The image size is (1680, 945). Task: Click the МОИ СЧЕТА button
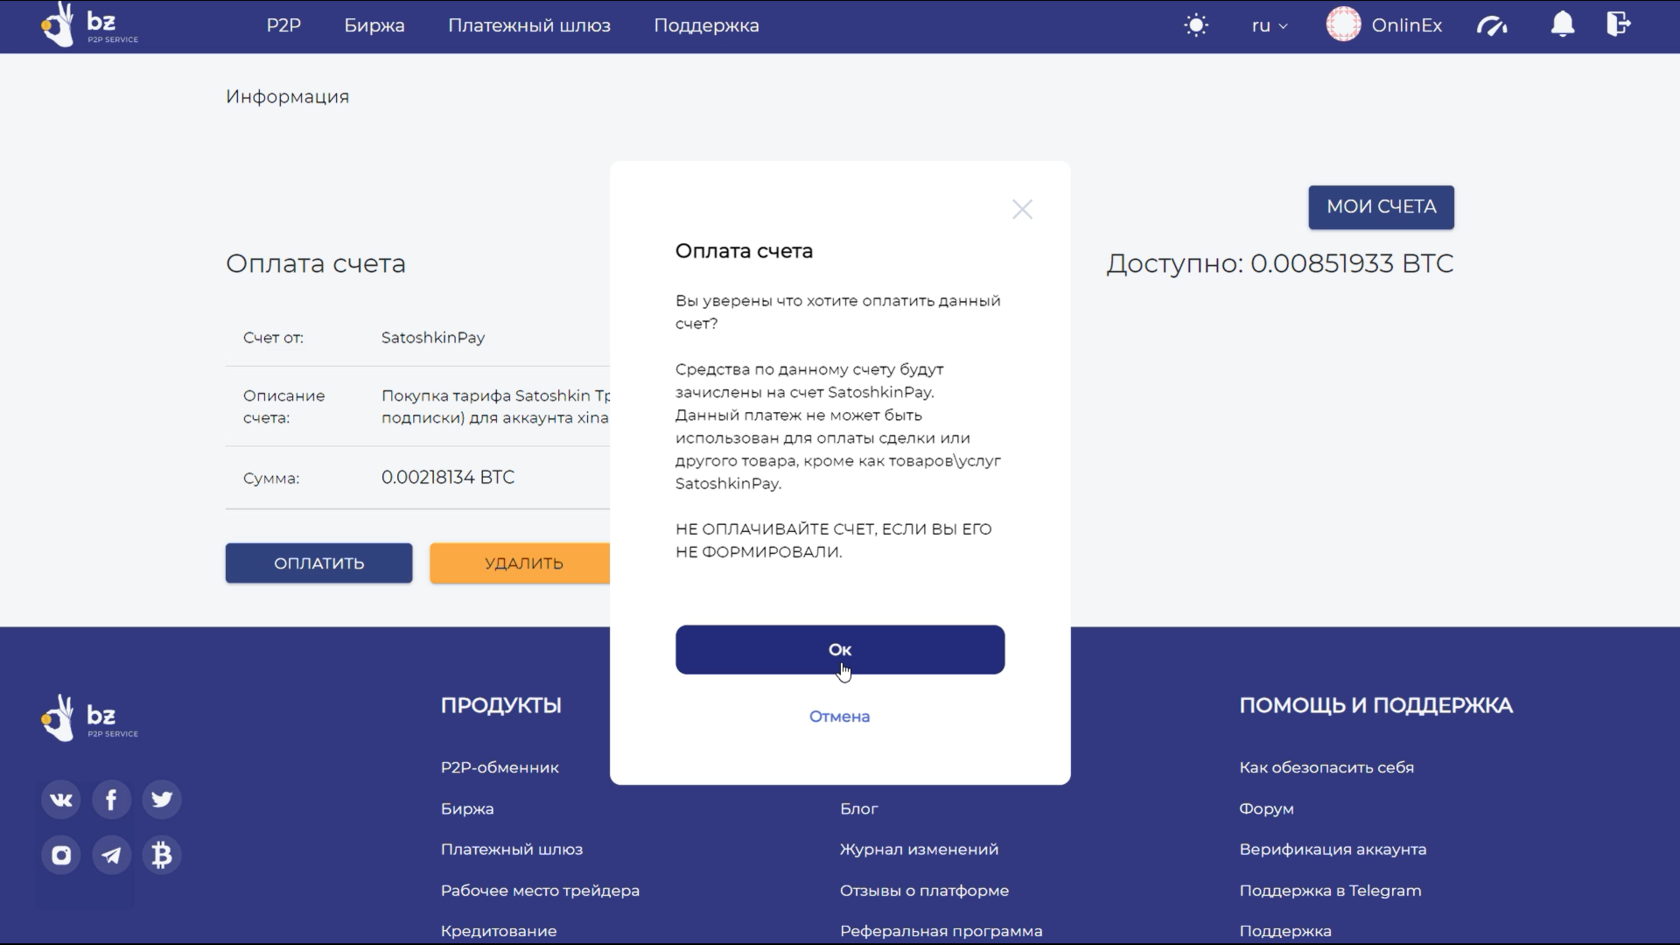coord(1381,207)
